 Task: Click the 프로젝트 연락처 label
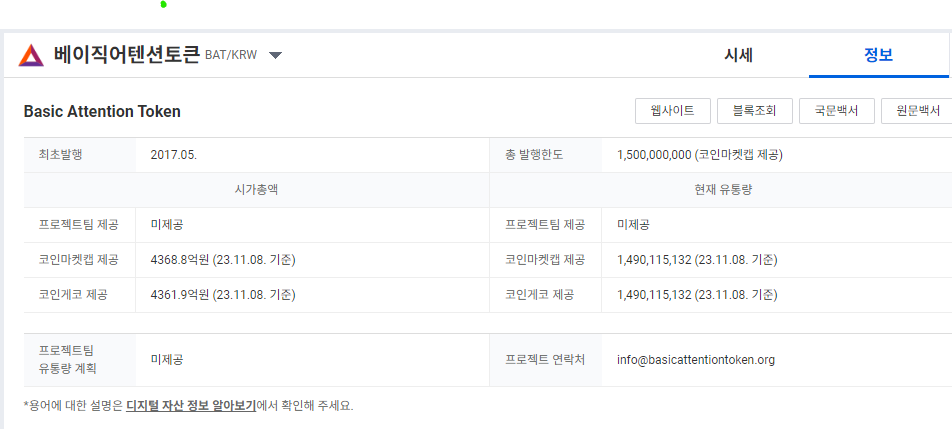point(545,360)
